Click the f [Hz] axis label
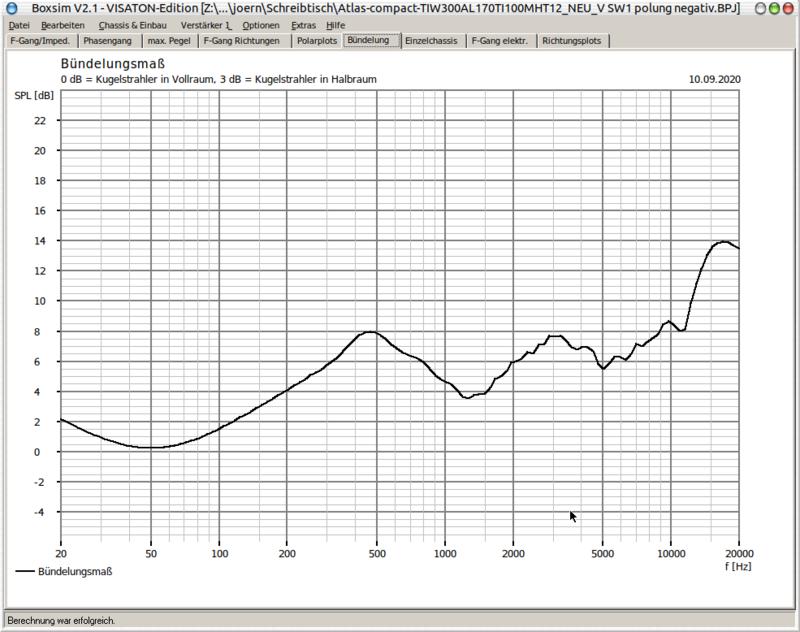The height and width of the screenshot is (632, 800). click(x=738, y=566)
